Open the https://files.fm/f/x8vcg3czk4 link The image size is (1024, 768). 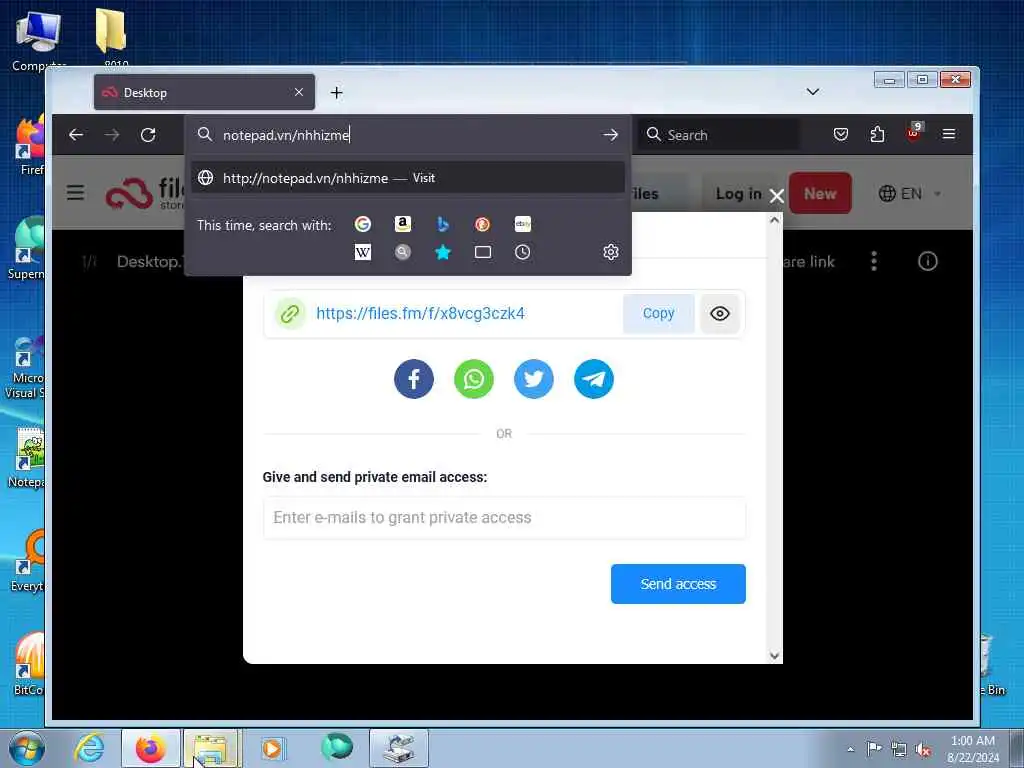coord(420,313)
